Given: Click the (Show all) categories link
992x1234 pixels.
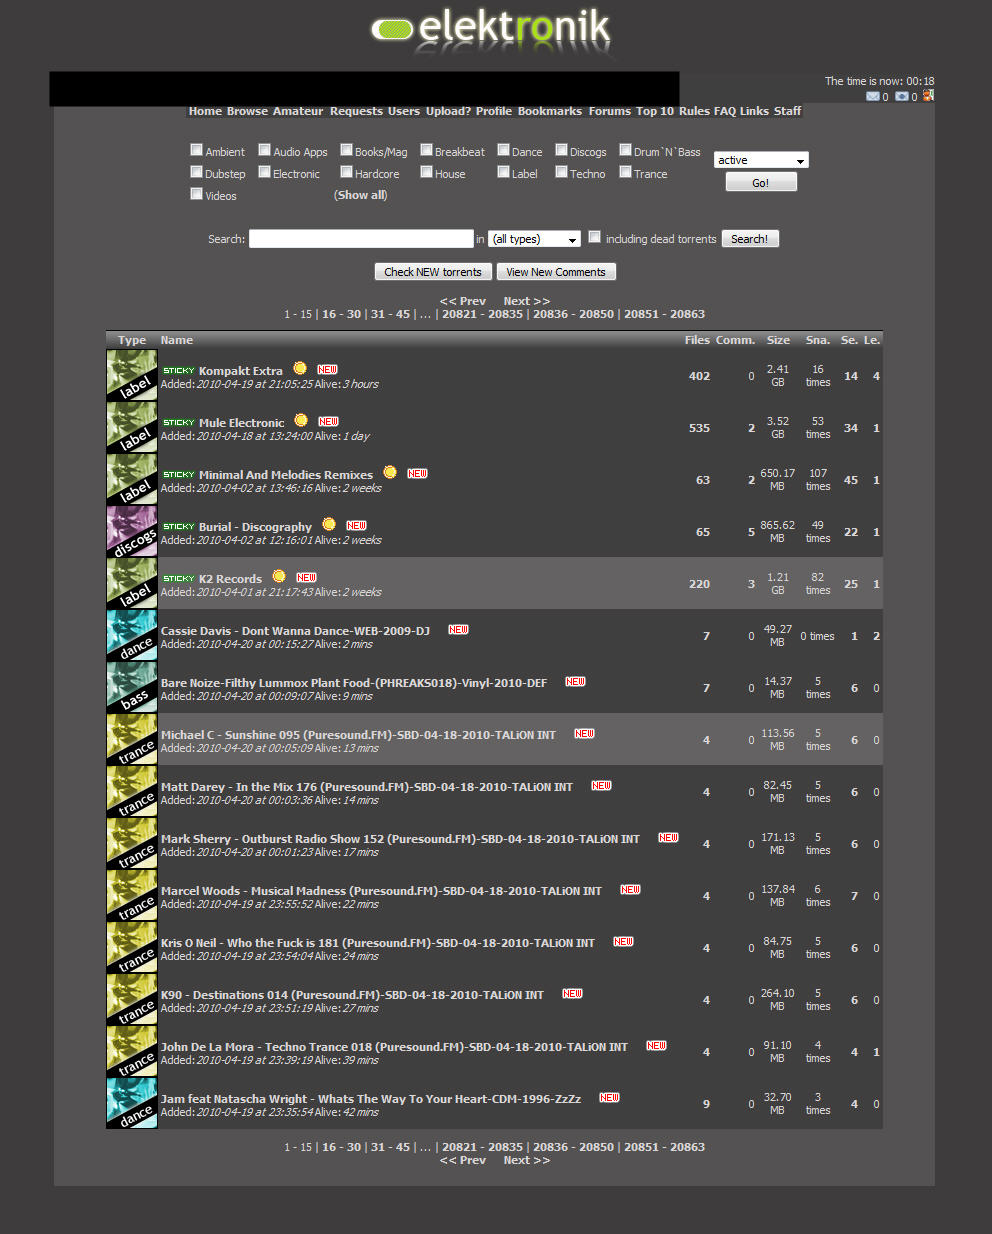Looking at the screenshot, I should 361,195.
